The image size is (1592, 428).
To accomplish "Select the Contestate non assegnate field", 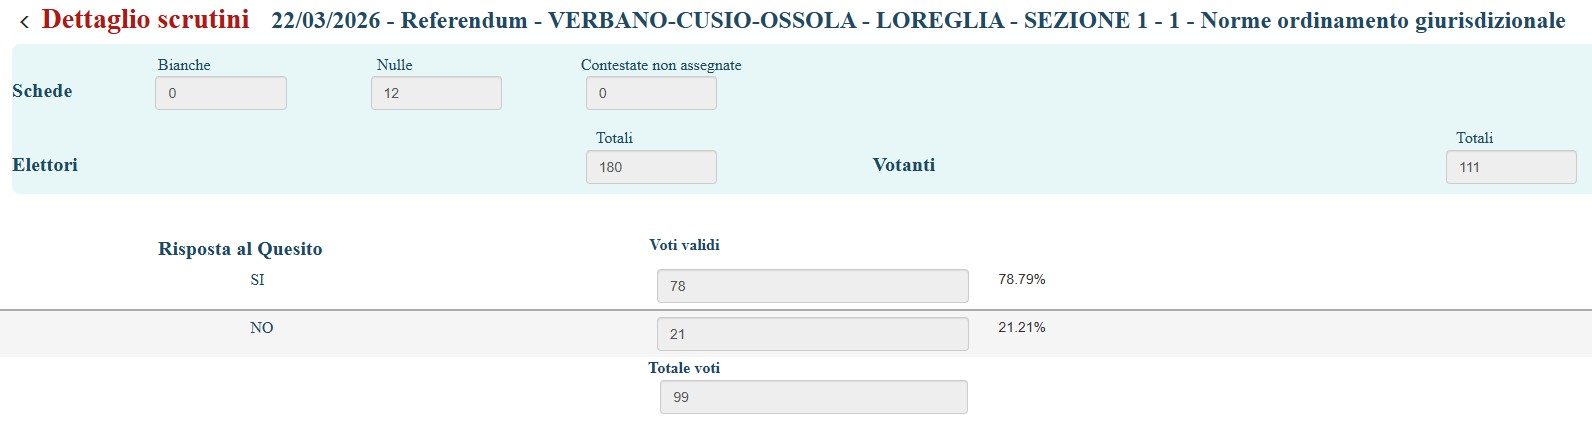I will (651, 93).
